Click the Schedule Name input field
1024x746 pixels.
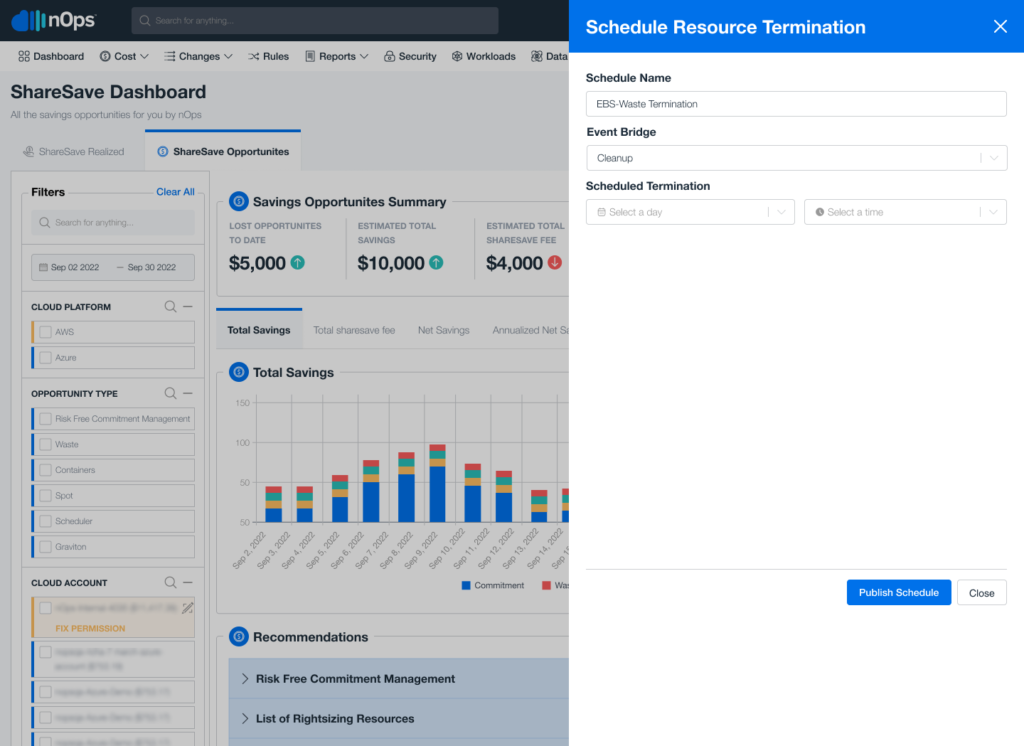click(797, 104)
